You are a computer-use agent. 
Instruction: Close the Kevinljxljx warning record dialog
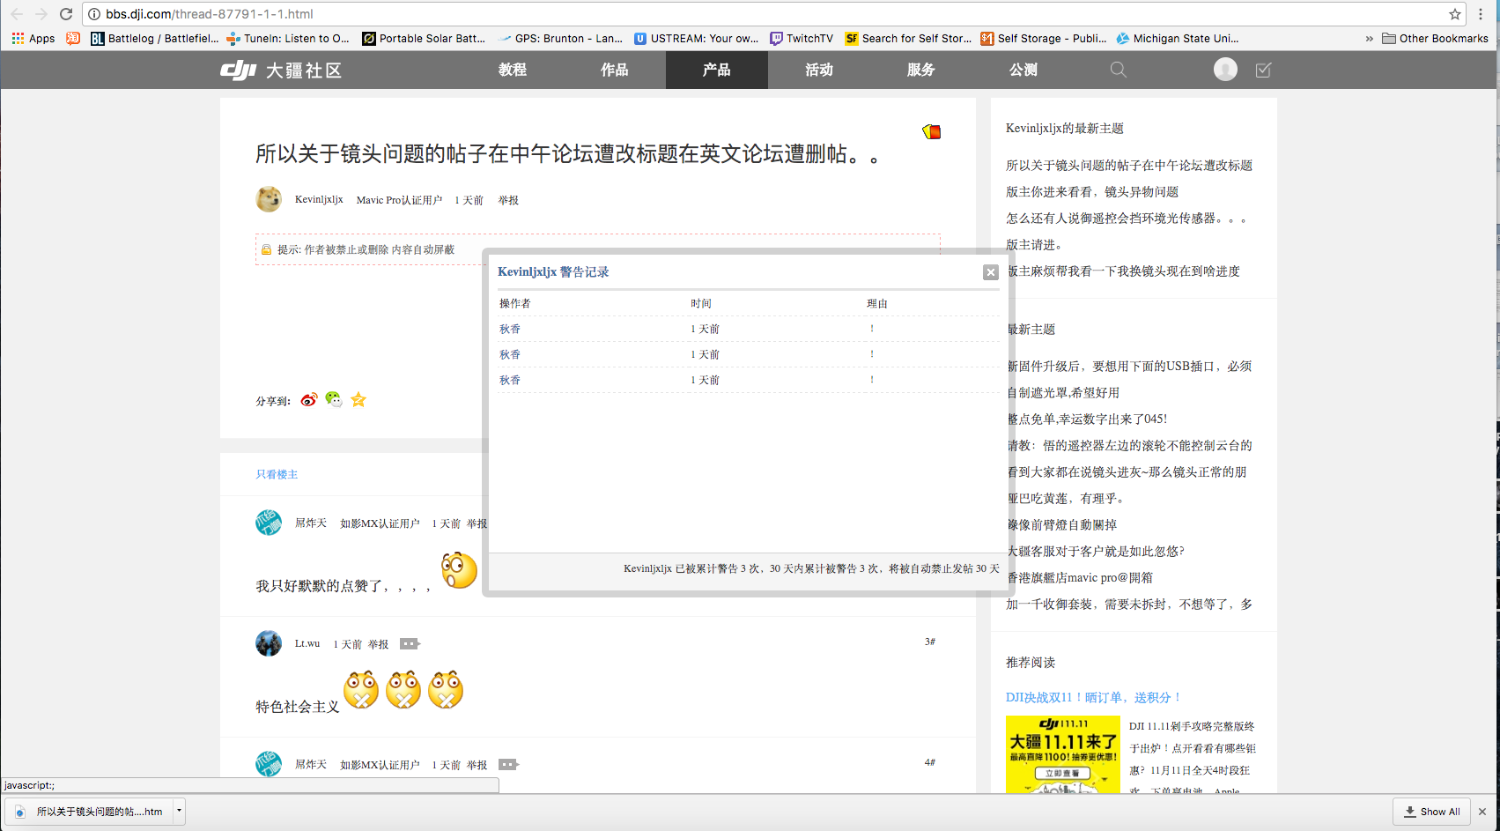990,272
